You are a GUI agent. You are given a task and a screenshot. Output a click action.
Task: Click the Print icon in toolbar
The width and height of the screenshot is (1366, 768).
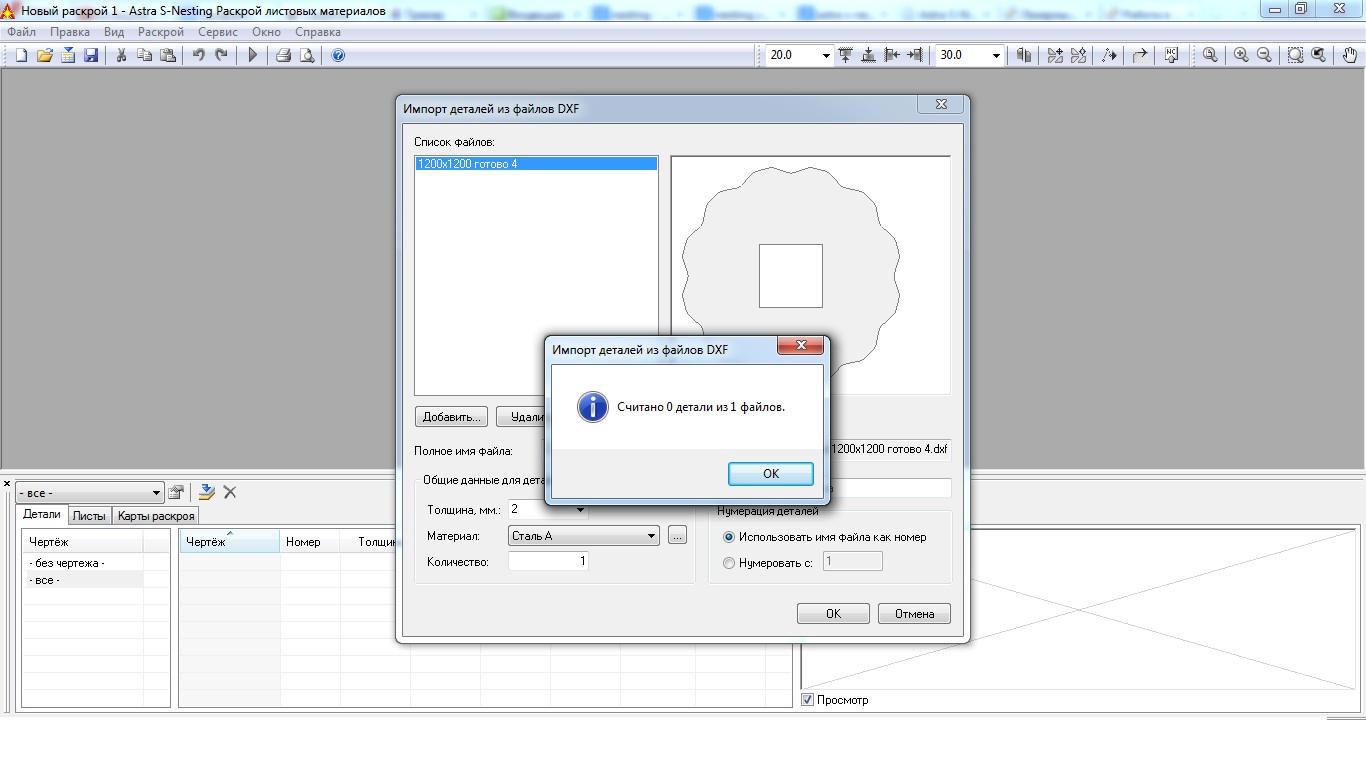coord(283,56)
